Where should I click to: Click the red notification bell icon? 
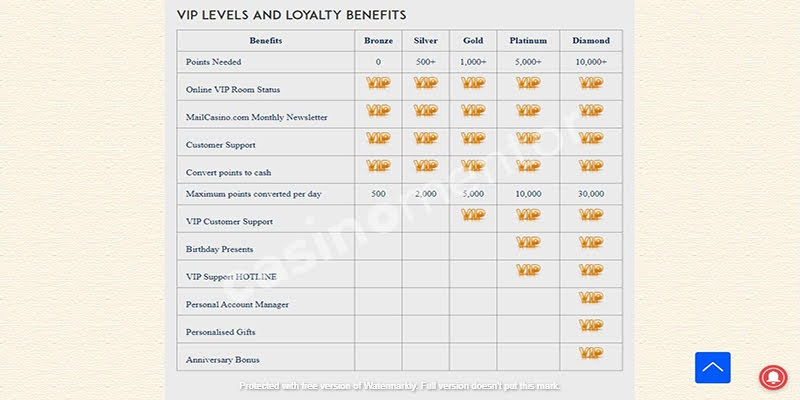(x=771, y=377)
